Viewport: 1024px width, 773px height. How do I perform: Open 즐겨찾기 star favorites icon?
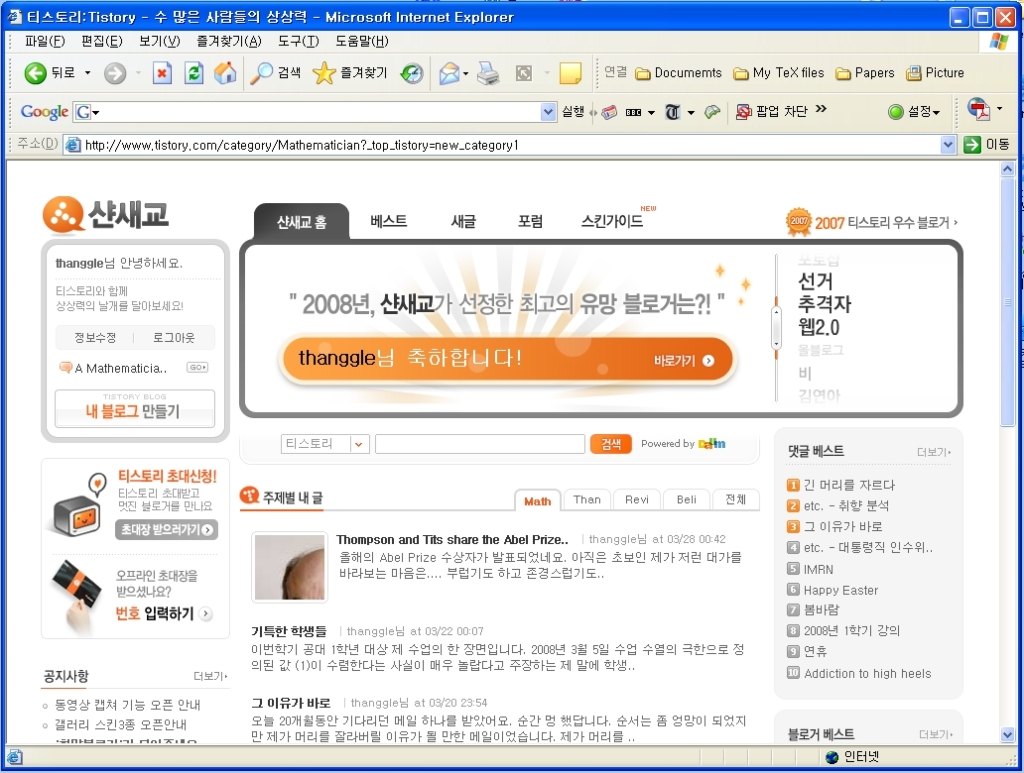point(349,73)
